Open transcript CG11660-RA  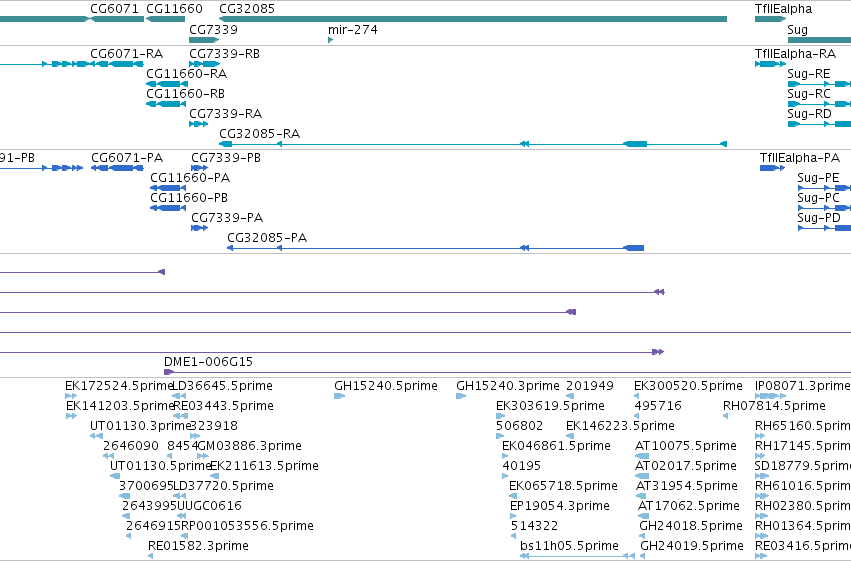186,74
